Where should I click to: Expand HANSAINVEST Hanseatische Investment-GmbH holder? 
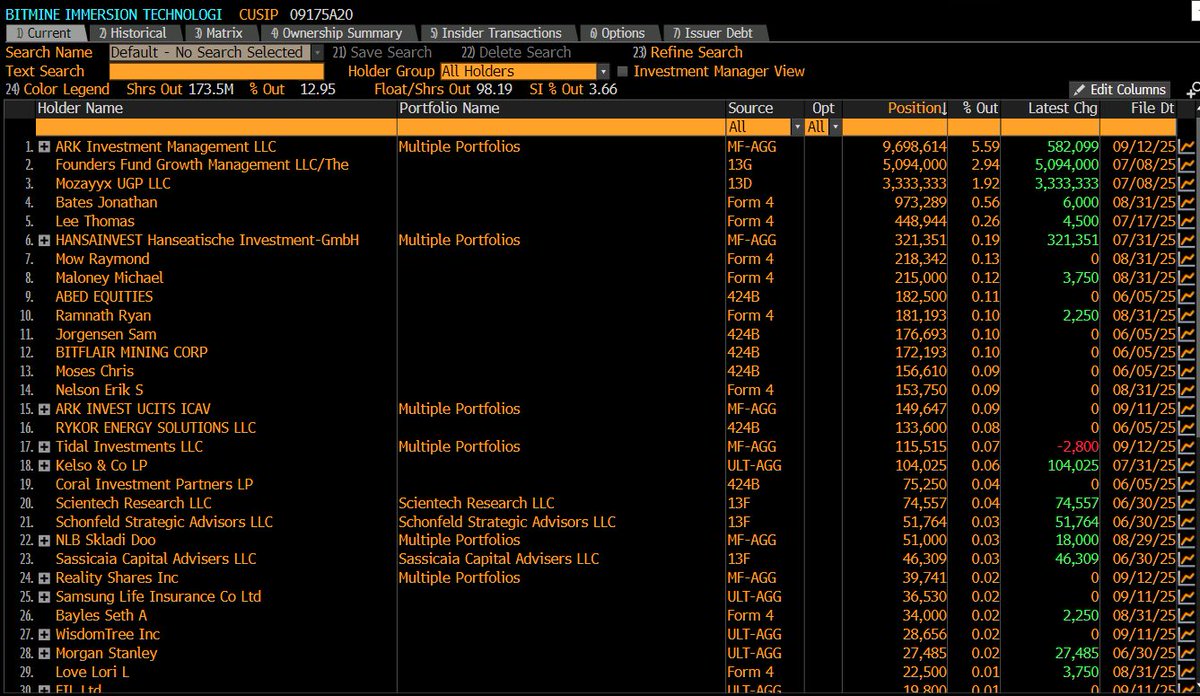(x=45, y=241)
